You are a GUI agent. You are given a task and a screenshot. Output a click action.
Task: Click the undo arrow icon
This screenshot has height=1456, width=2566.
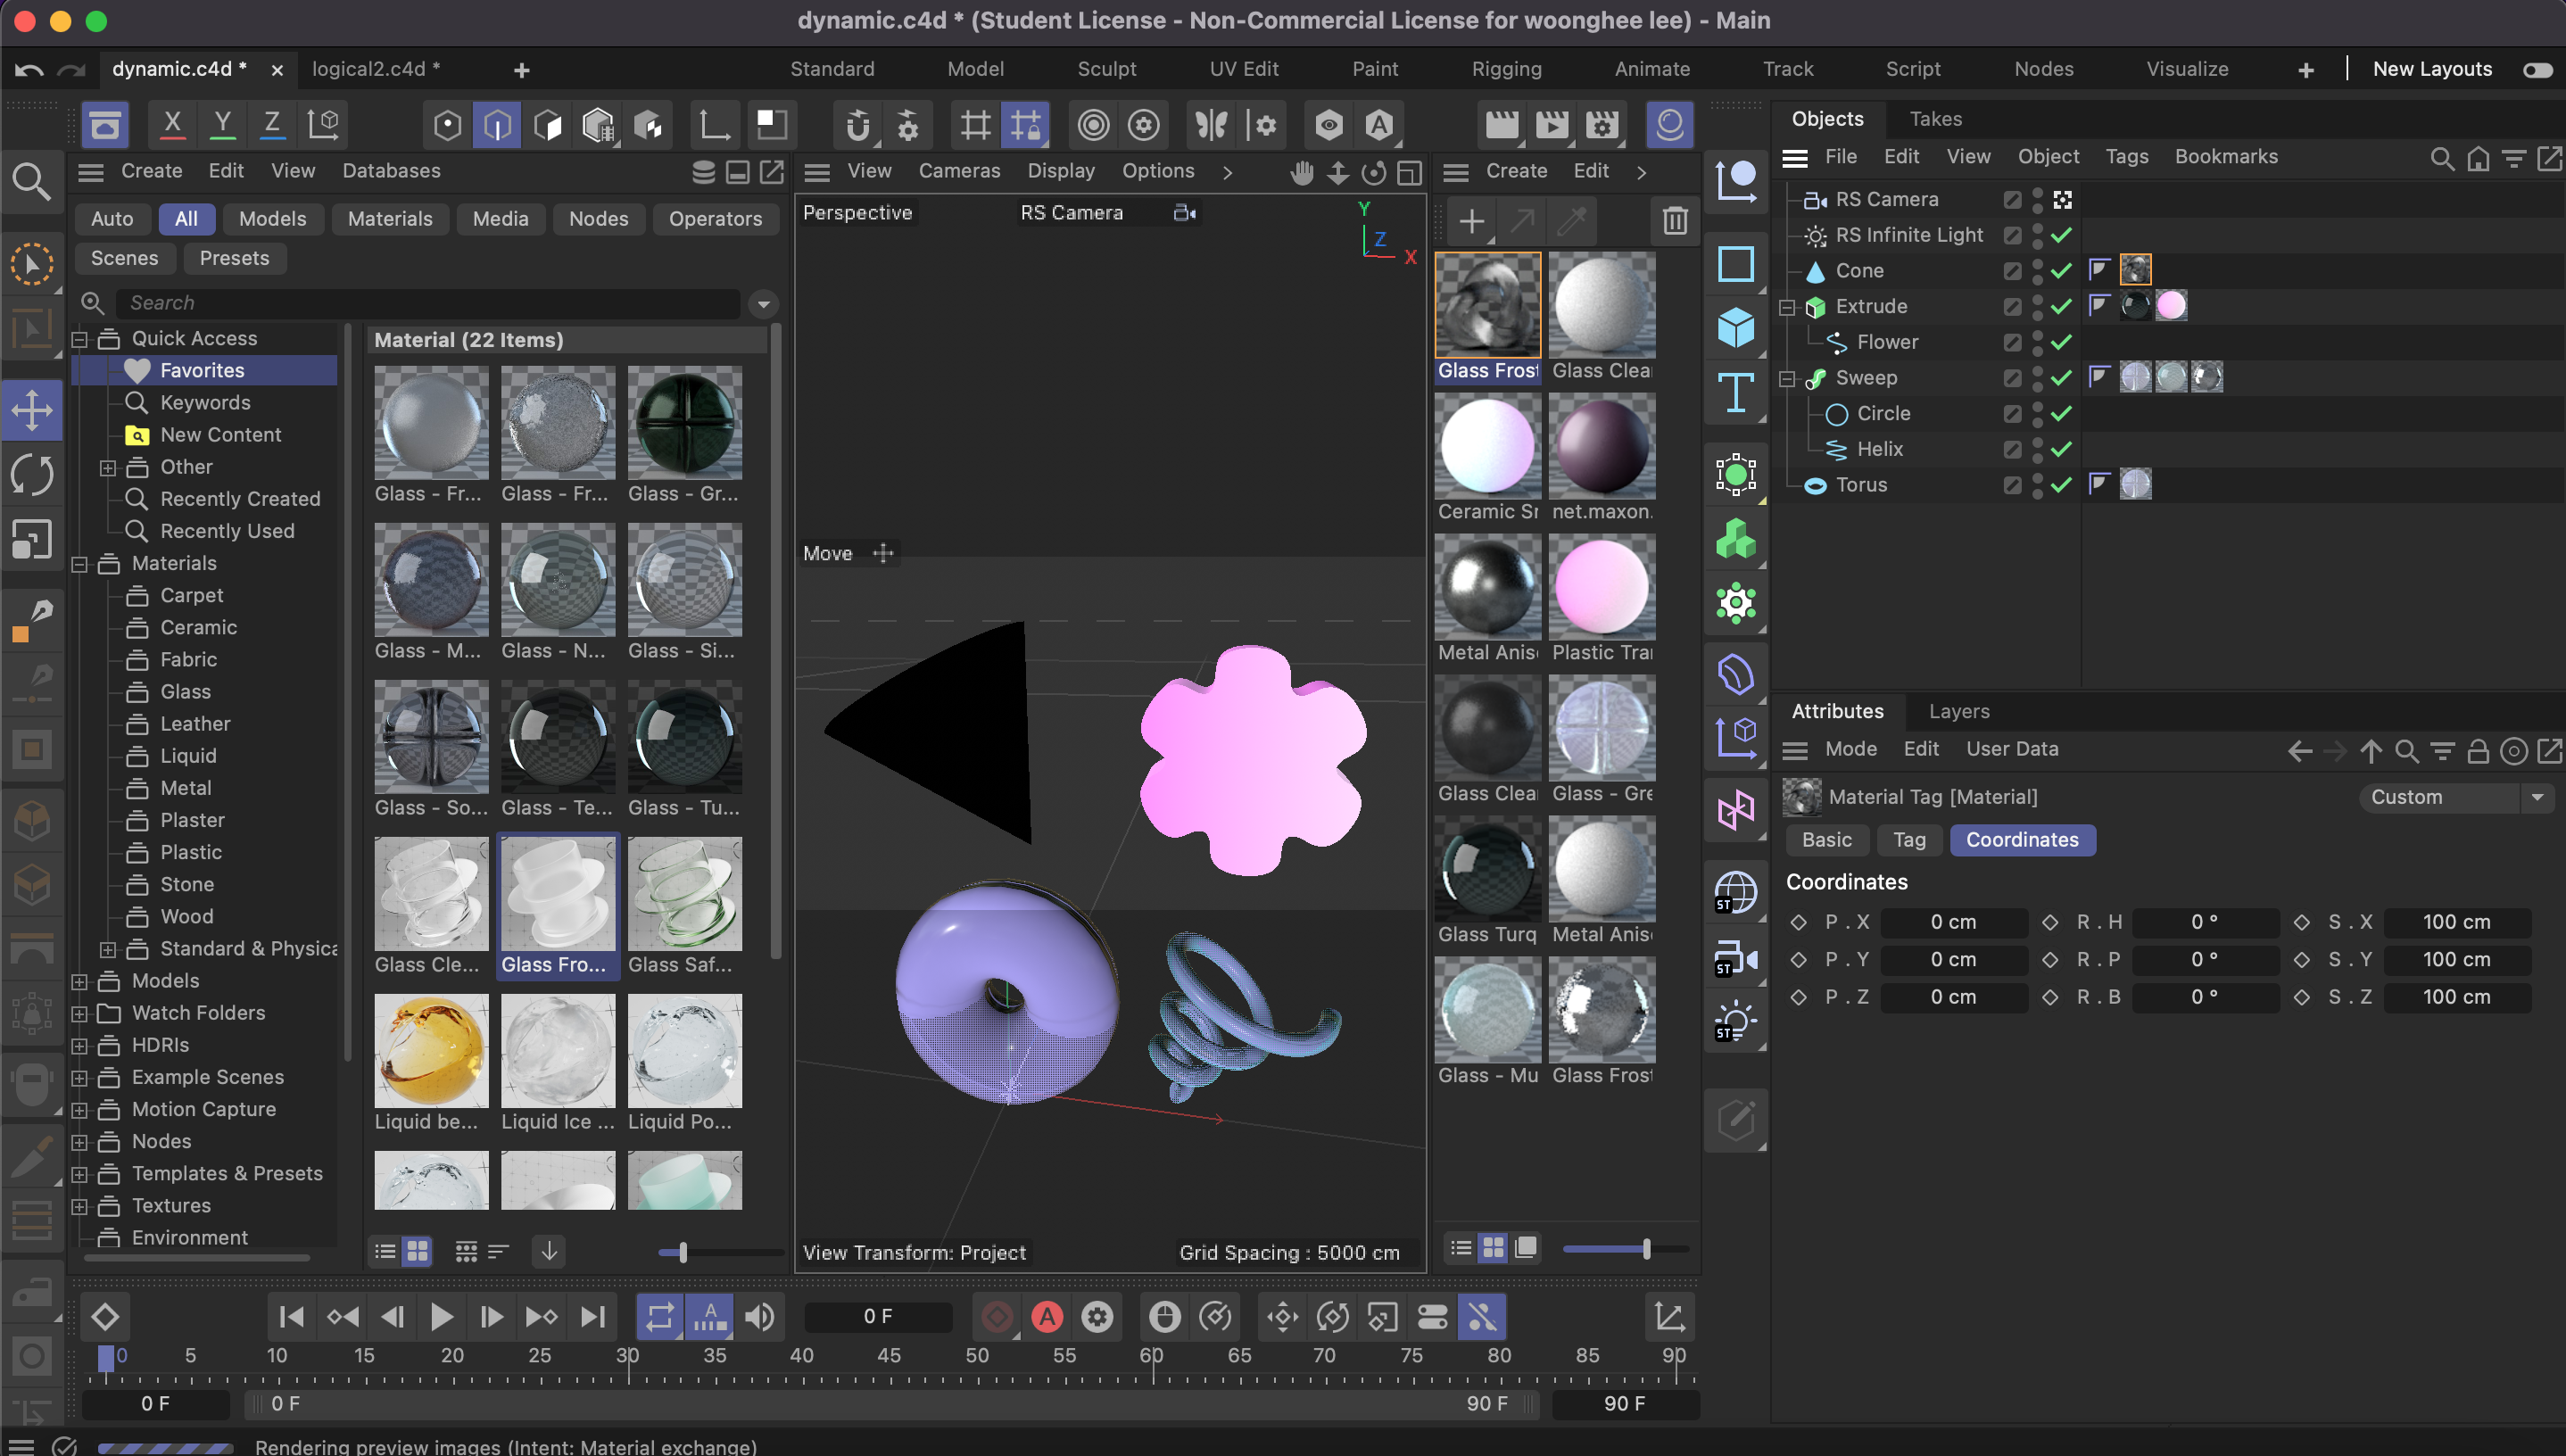[x=29, y=69]
